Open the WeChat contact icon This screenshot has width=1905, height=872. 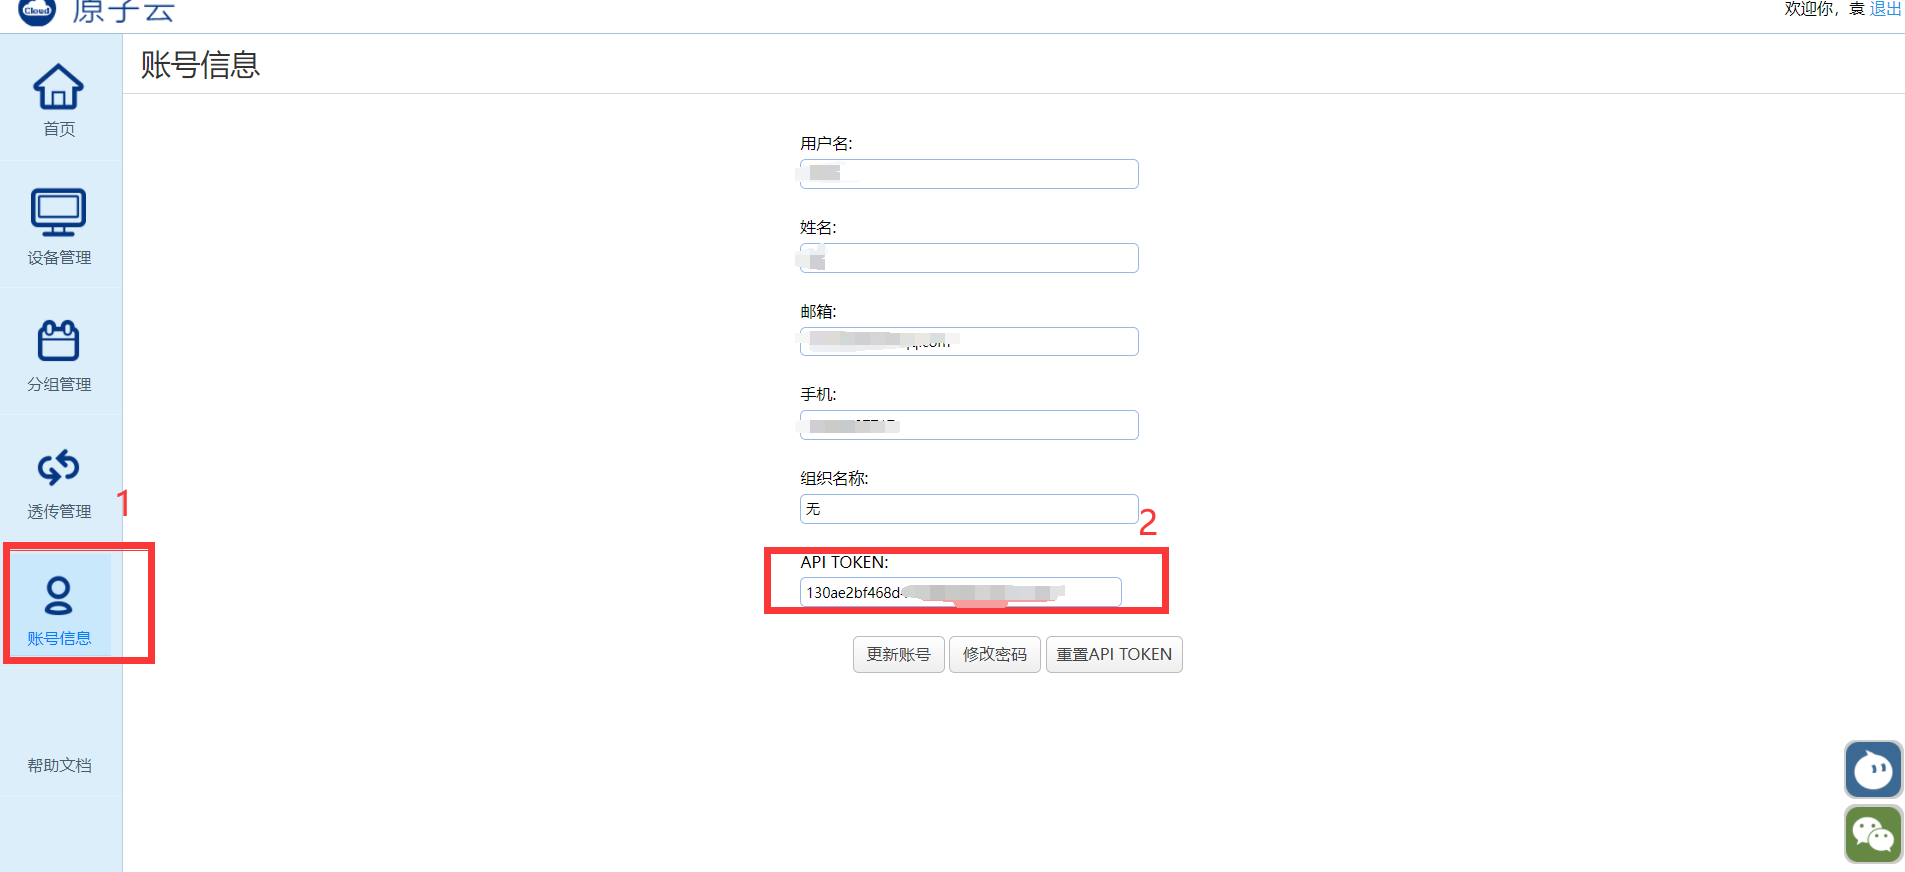[x=1873, y=834]
